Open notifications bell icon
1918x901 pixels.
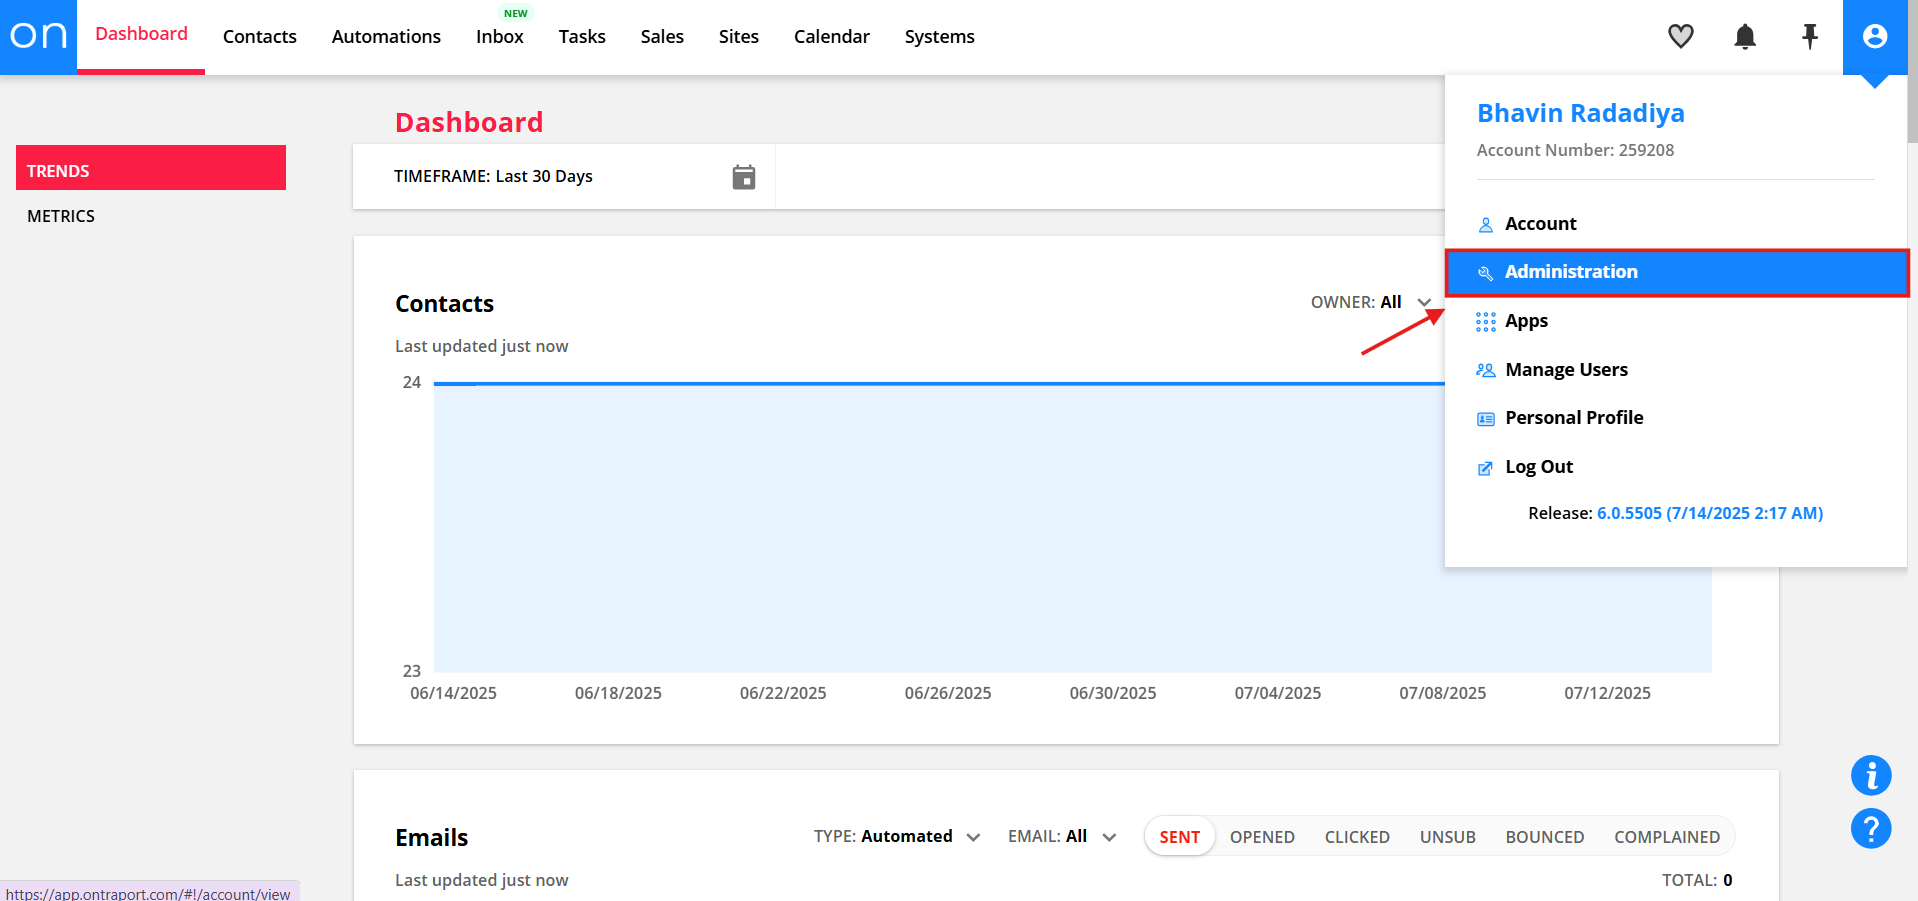[x=1745, y=37]
